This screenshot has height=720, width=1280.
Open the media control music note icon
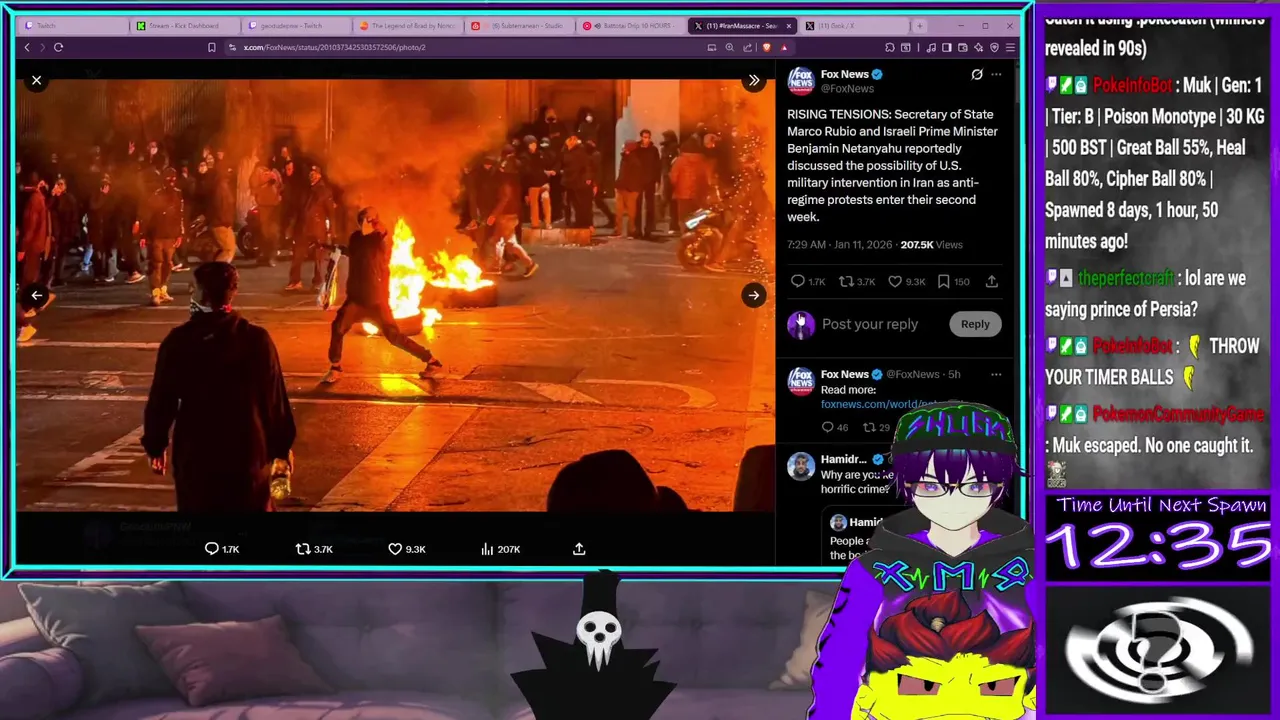tap(931, 47)
